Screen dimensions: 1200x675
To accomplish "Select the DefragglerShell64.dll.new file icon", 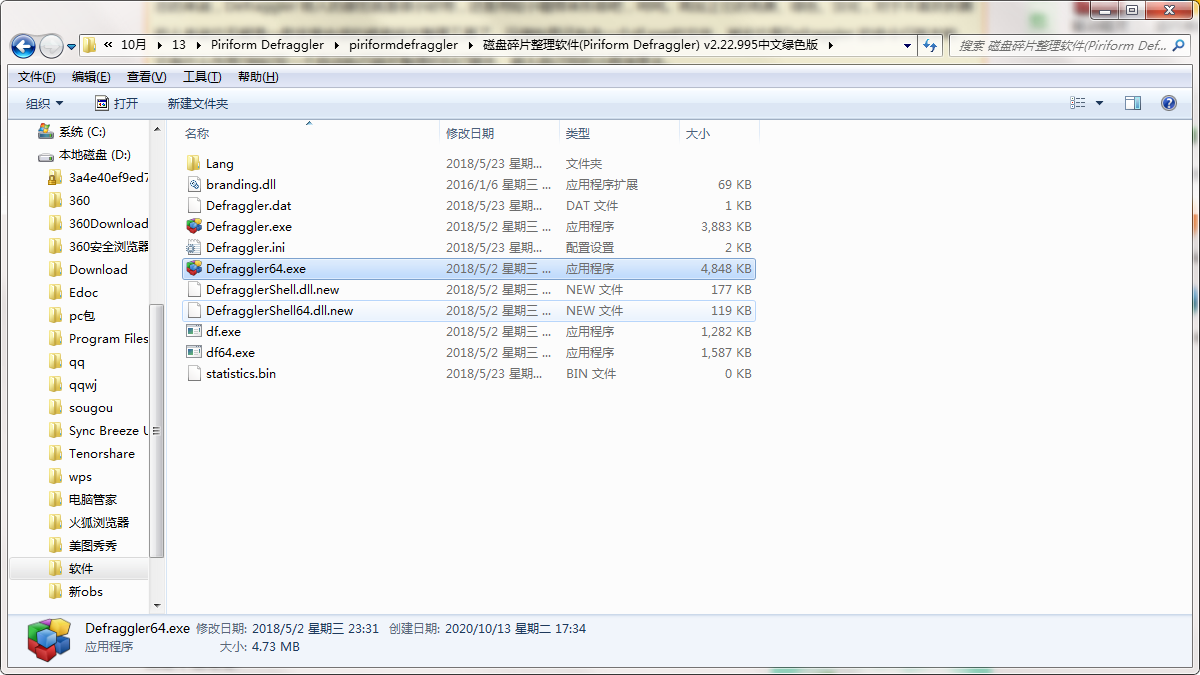I will [194, 311].
